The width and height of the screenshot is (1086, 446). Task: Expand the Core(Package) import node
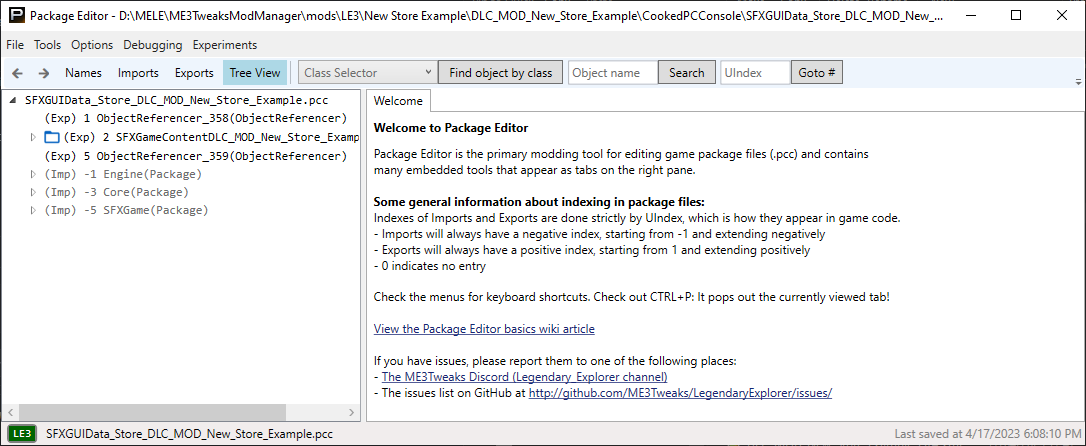tap(33, 192)
